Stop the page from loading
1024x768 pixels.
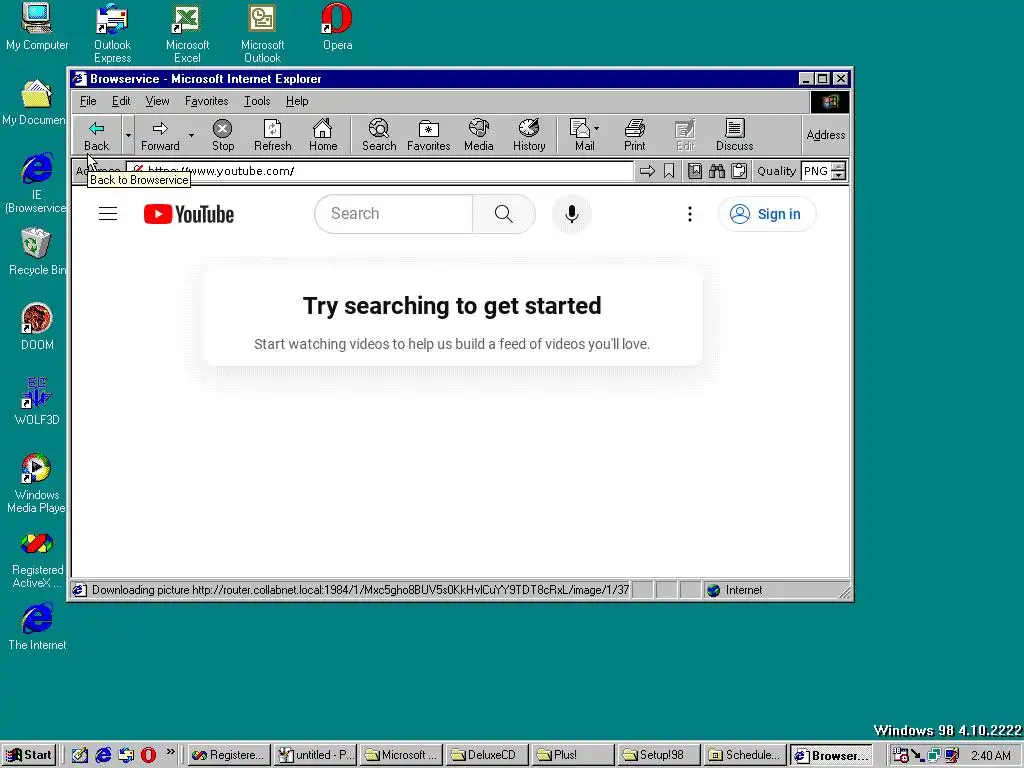[223, 135]
